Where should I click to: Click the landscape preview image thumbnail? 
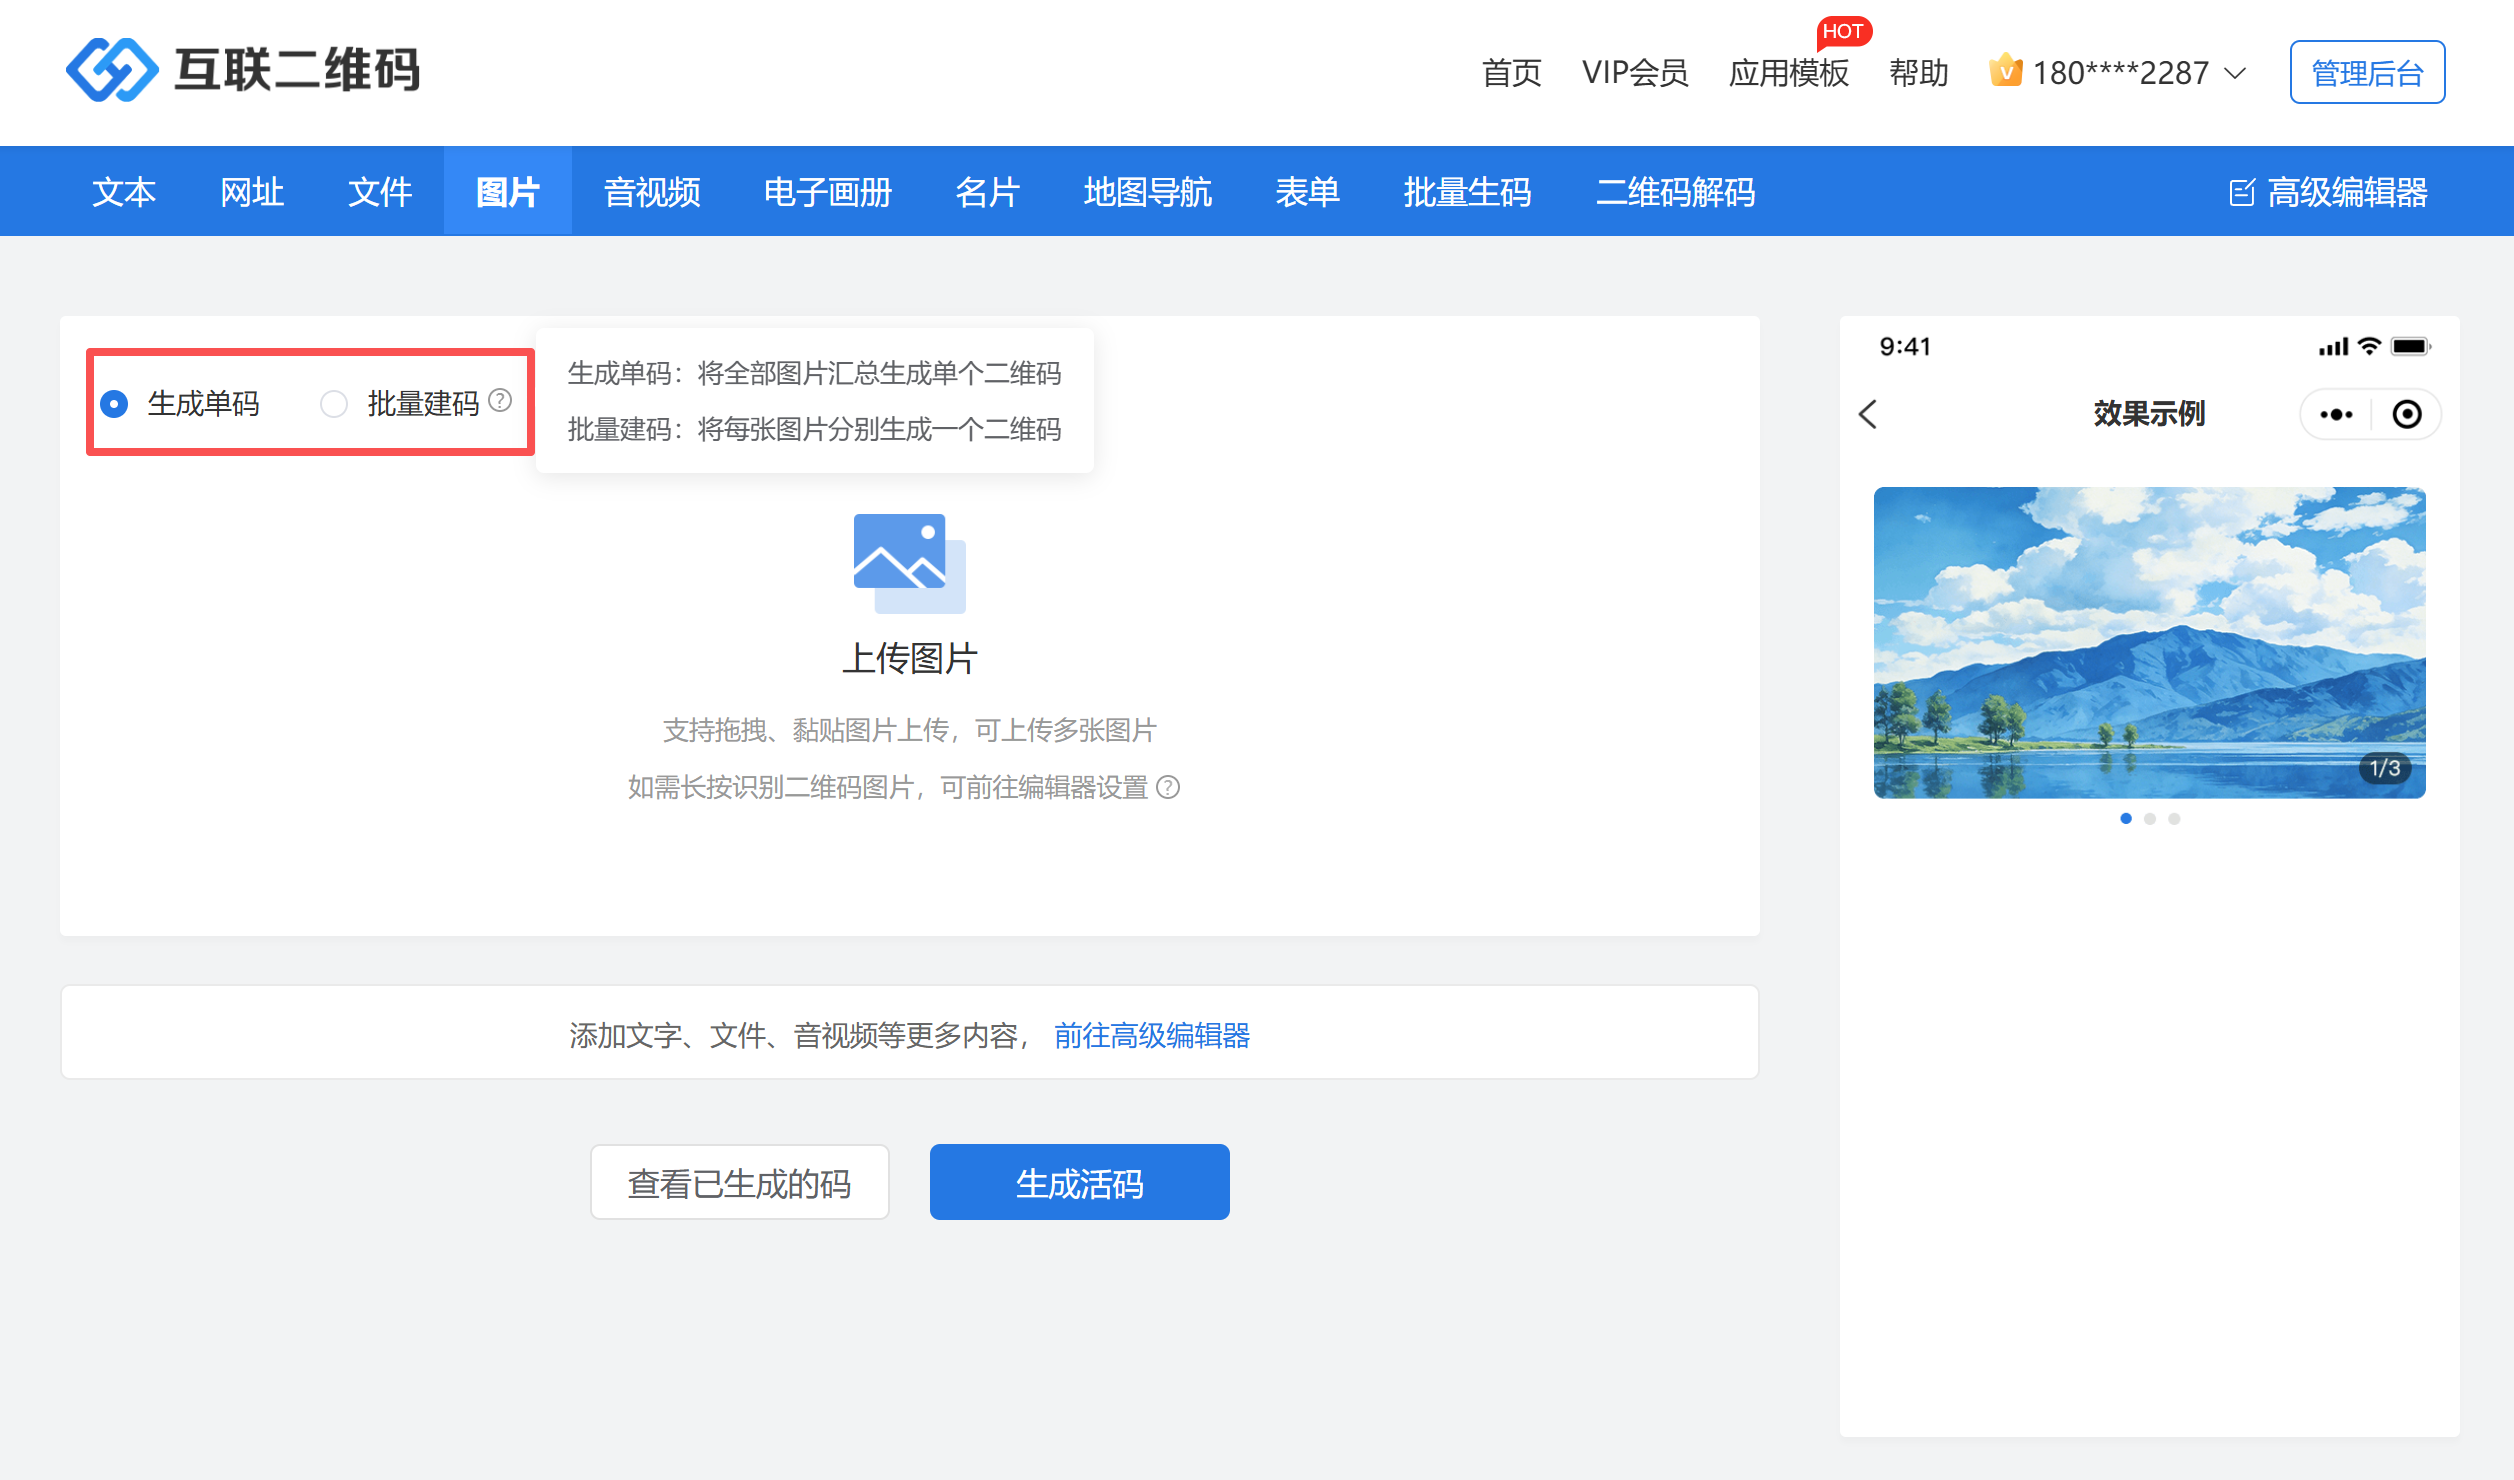(2149, 642)
